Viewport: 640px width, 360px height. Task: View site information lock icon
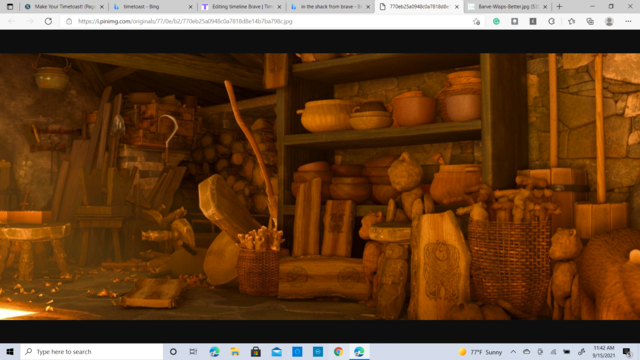69,21
